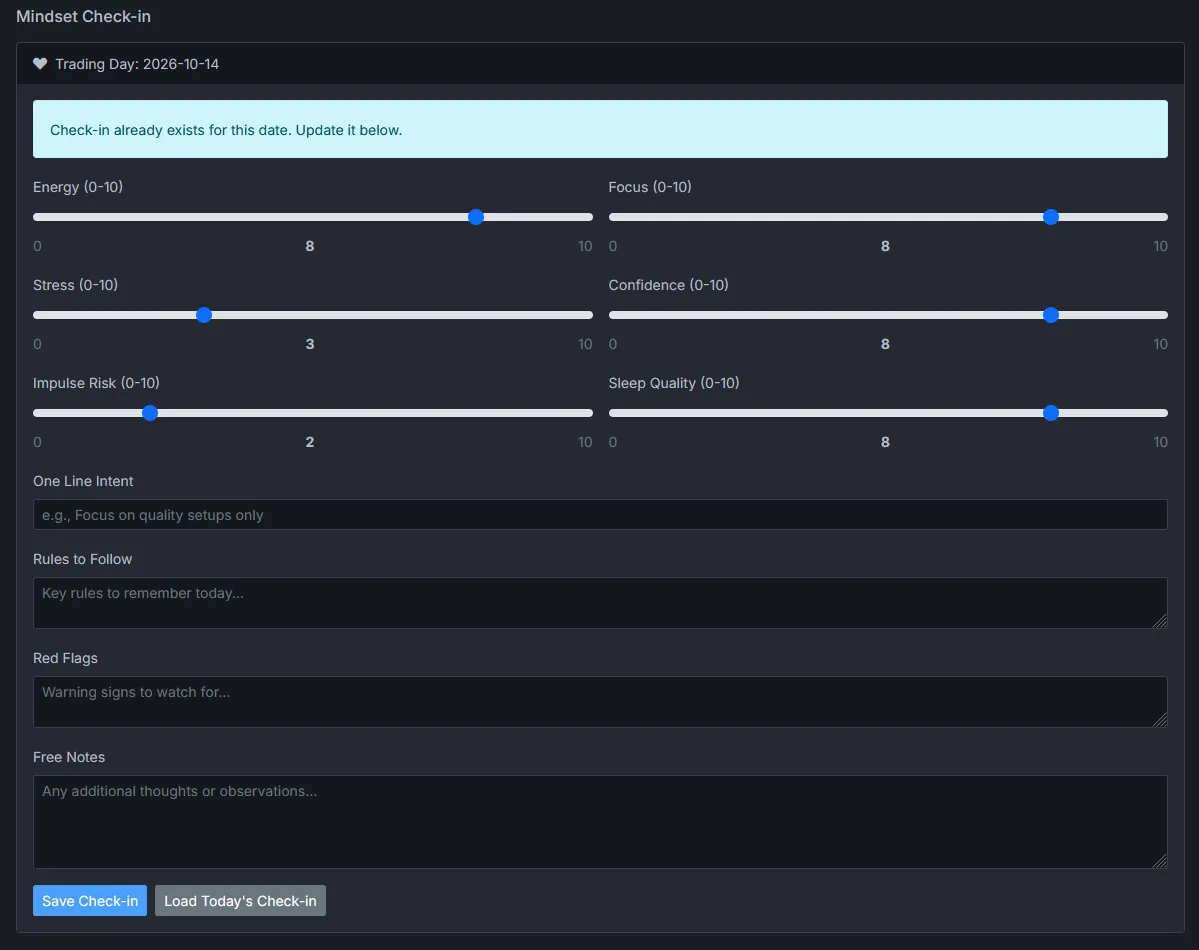The height and width of the screenshot is (950, 1199).
Task: Focus the One Line Intent field
Action: (x=600, y=515)
